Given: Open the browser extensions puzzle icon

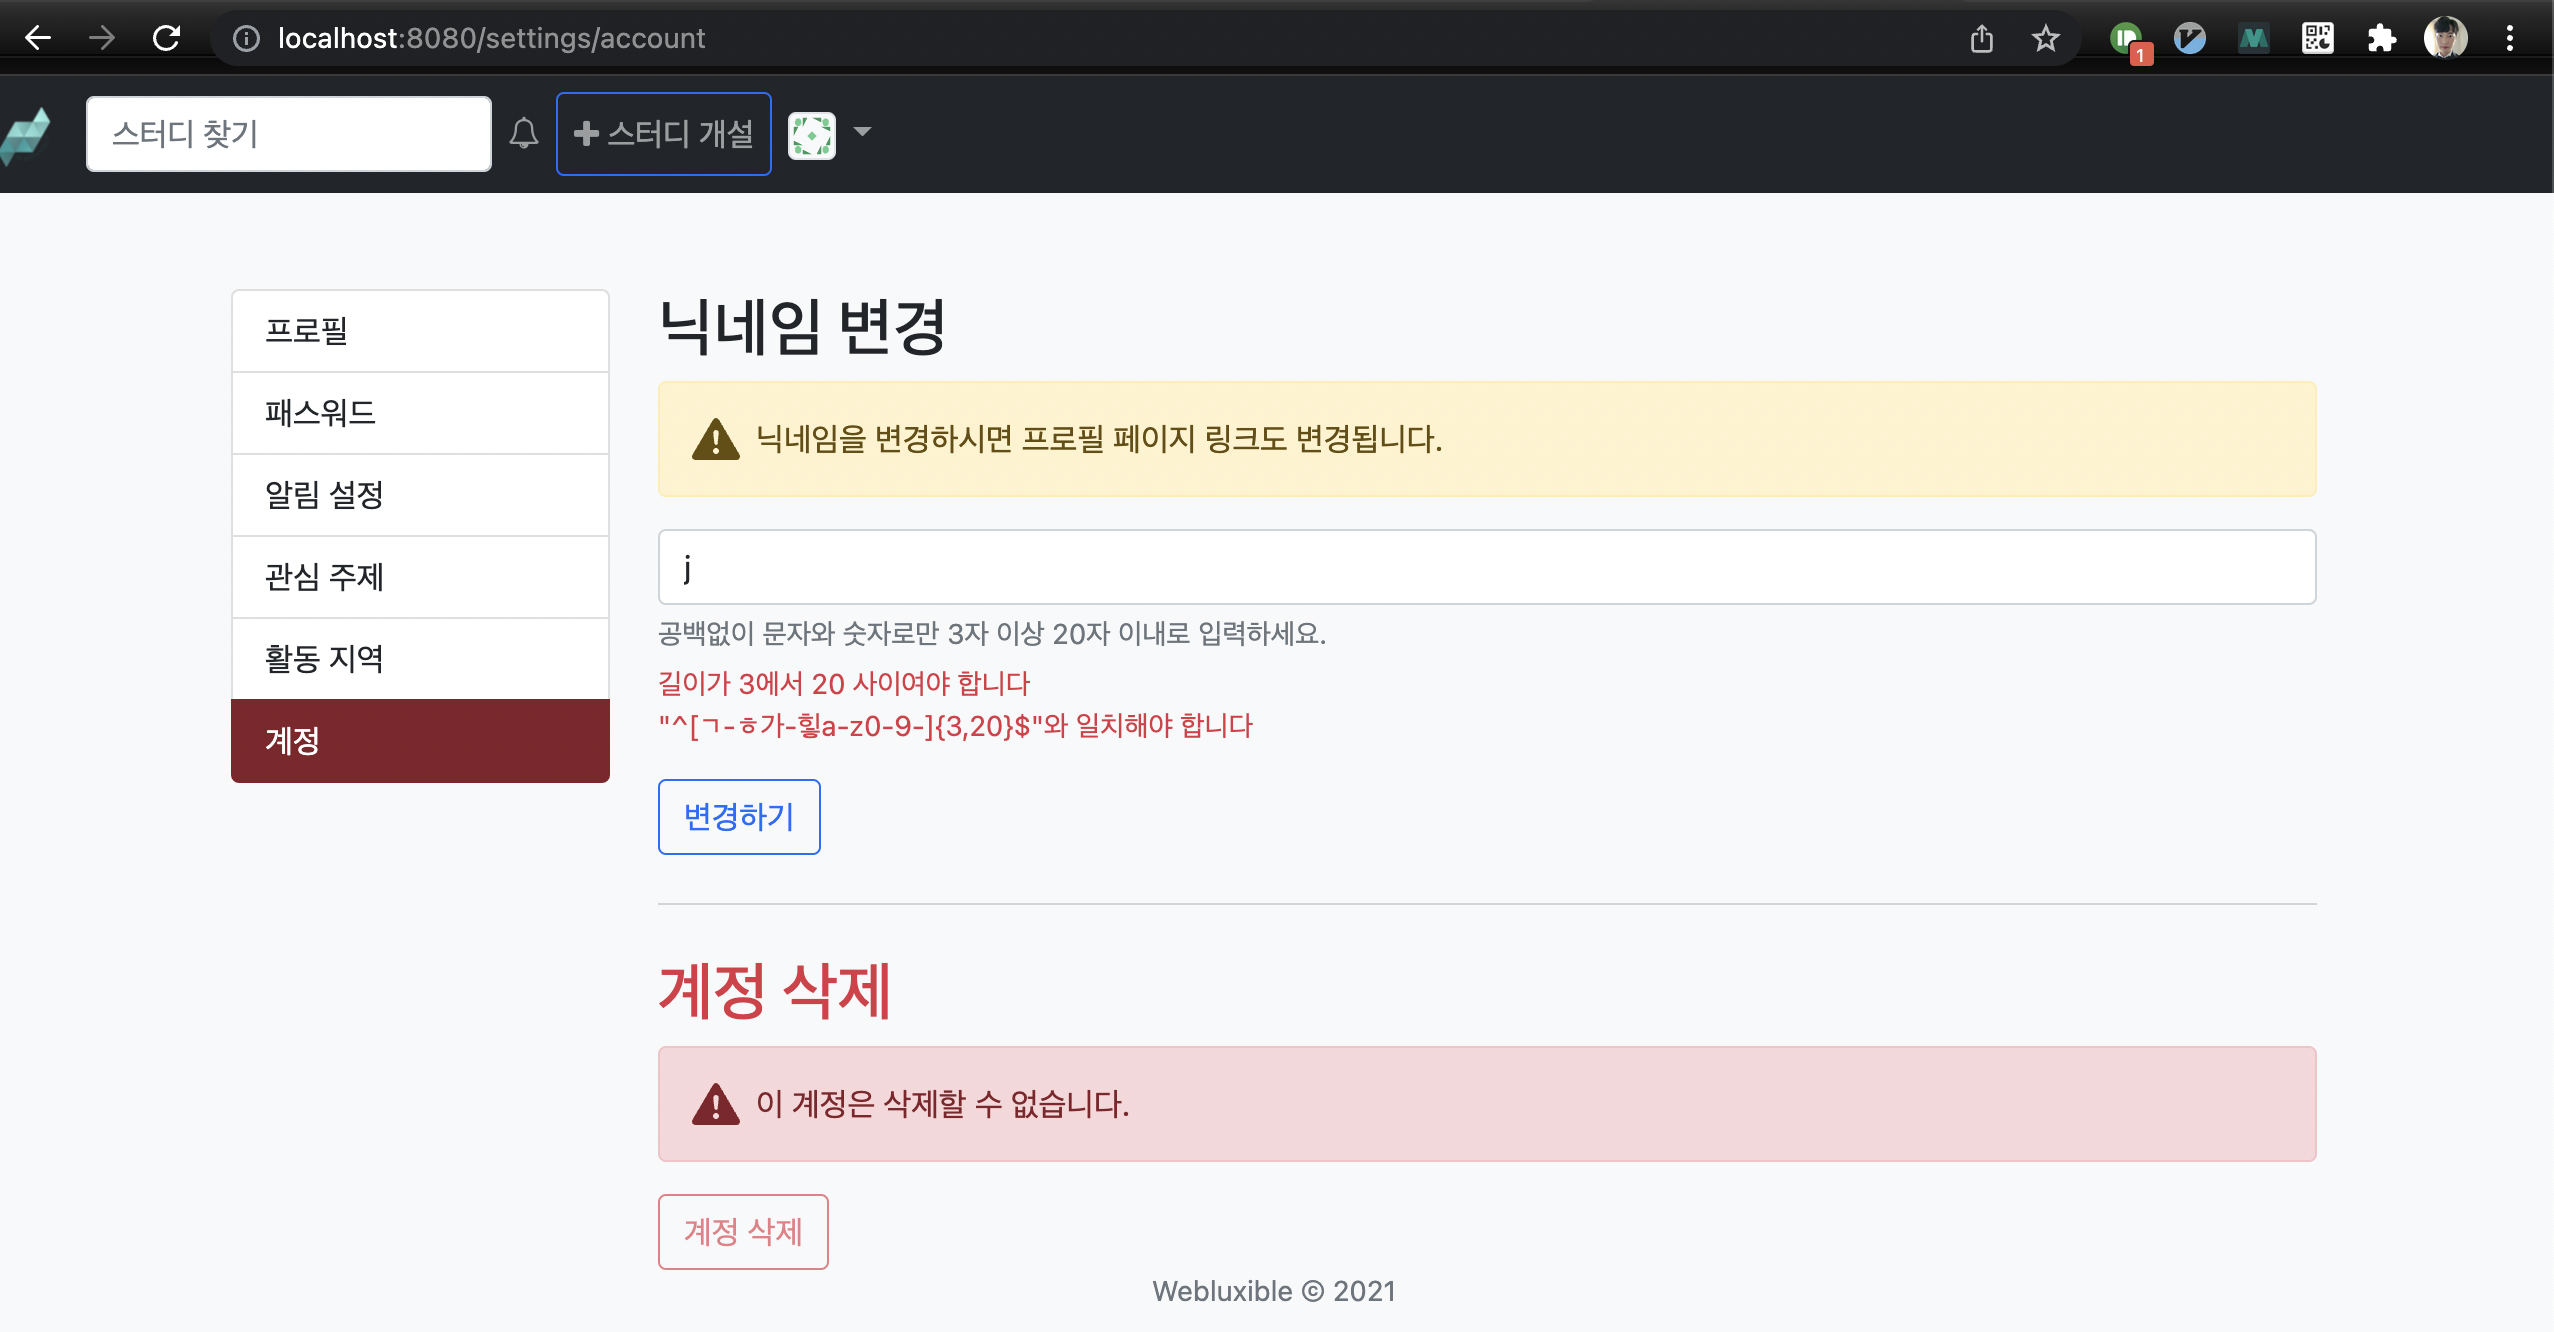Looking at the screenshot, I should click(2381, 38).
